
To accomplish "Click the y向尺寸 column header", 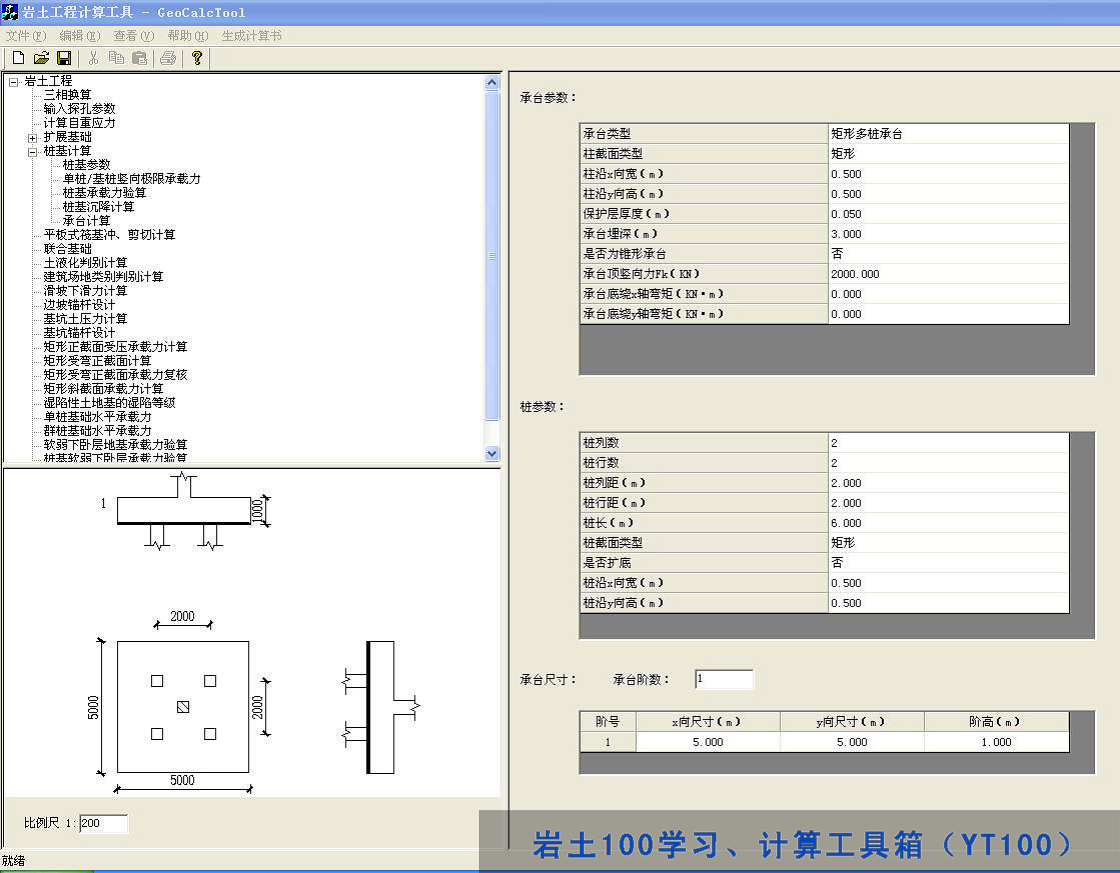I will 852,722.
